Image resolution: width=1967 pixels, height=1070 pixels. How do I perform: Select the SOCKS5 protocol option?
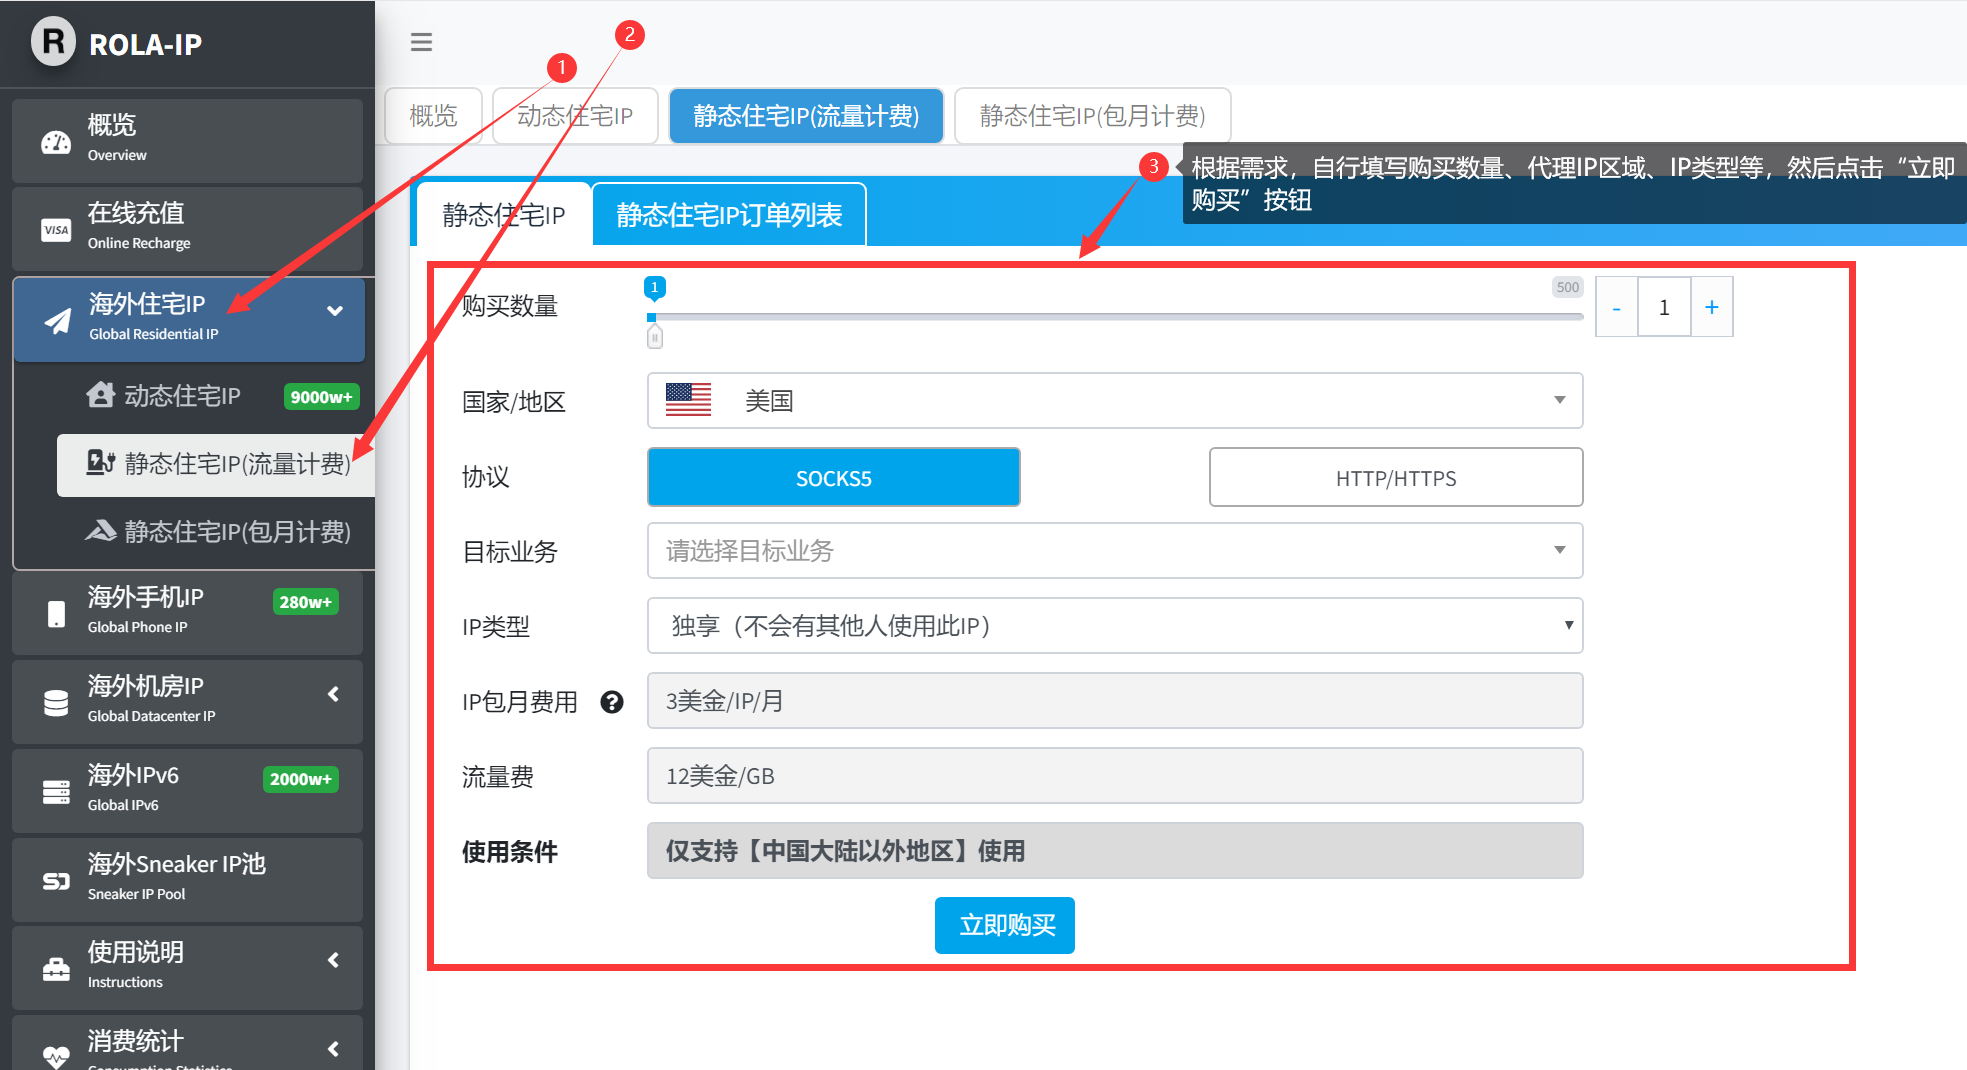coord(833,478)
